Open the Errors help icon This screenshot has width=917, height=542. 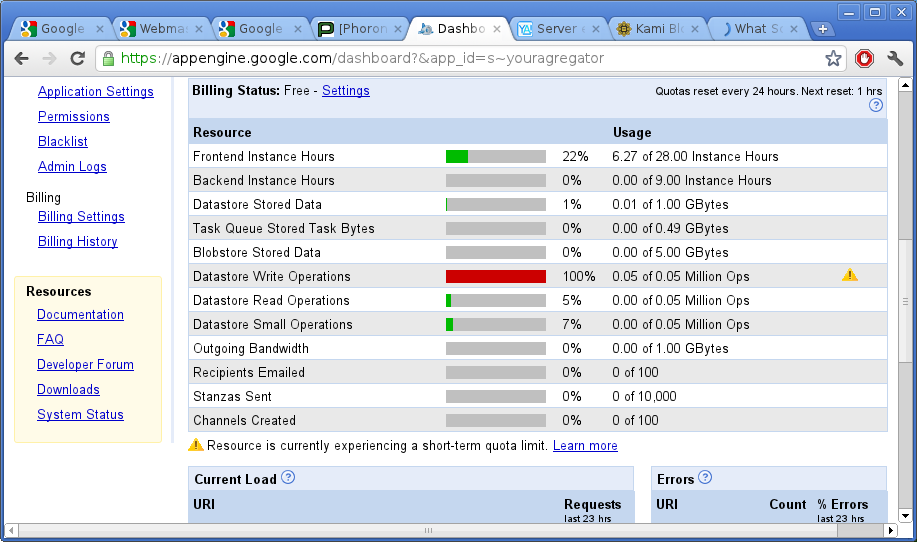(x=705, y=477)
